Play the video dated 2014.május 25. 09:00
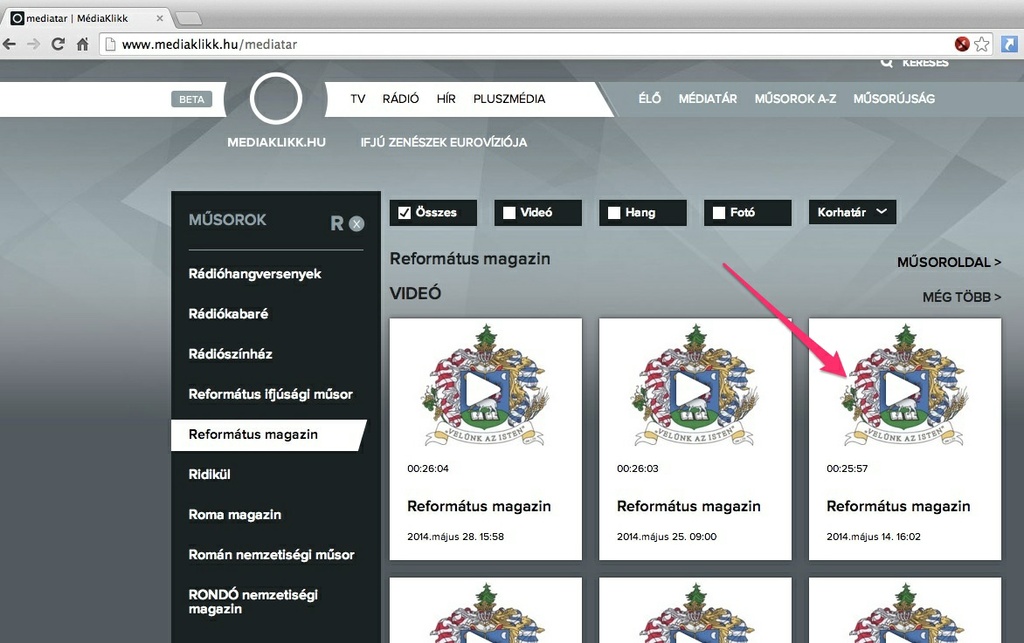1024x643 pixels. point(694,390)
